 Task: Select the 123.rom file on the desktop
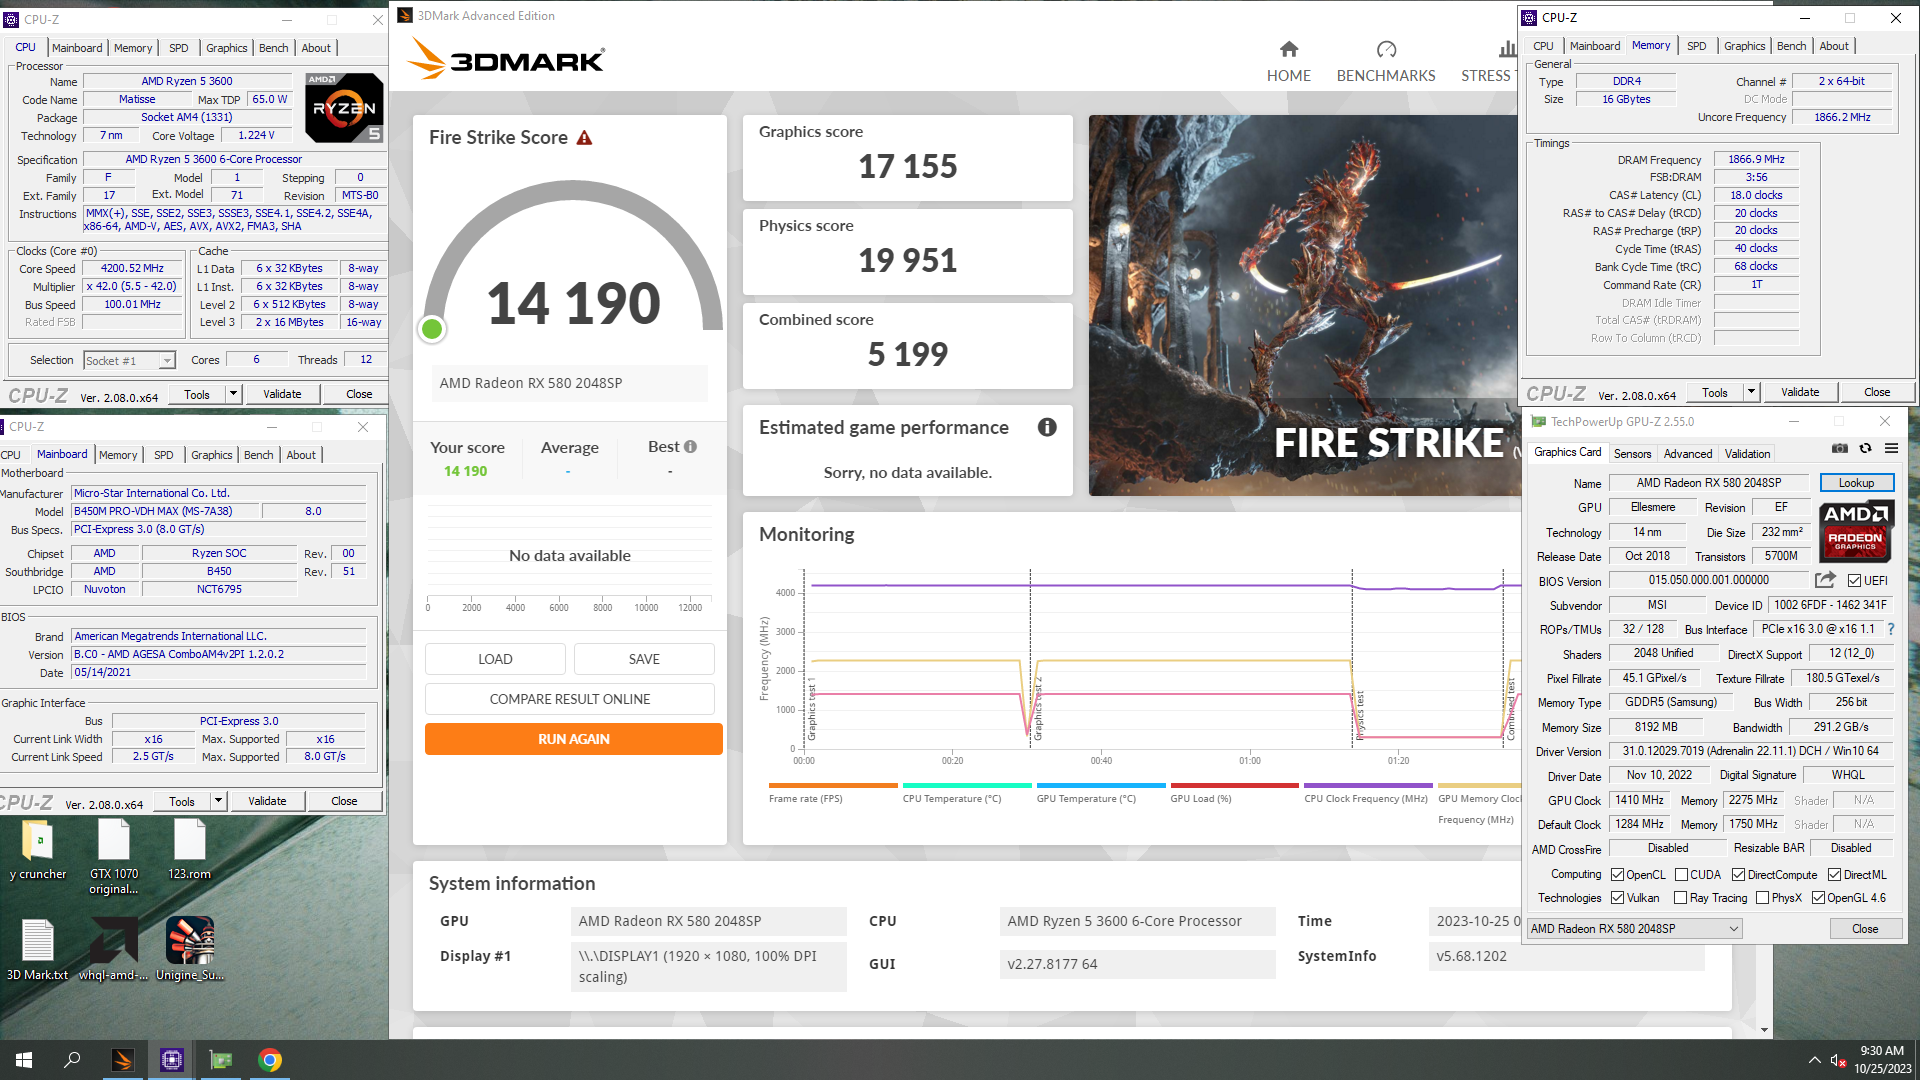[x=189, y=851]
